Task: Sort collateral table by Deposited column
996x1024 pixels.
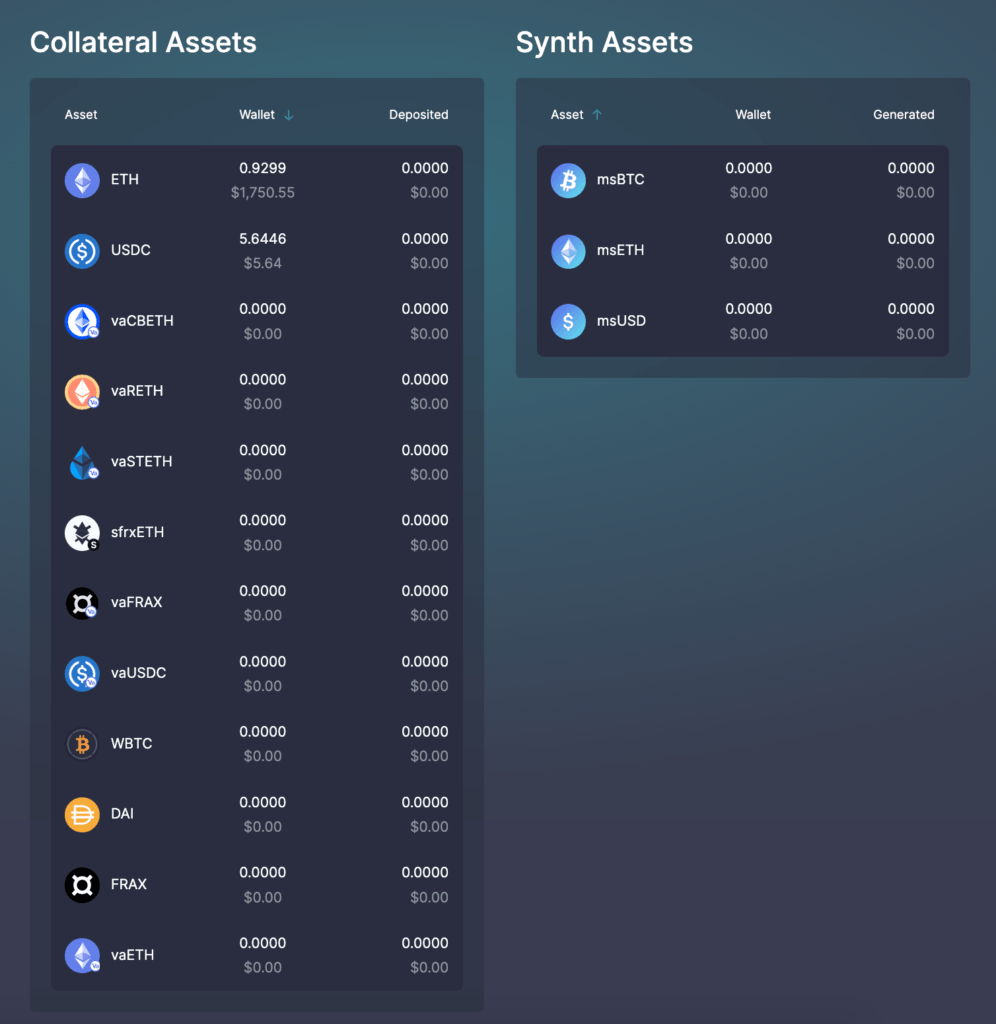Action: (x=419, y=114)
